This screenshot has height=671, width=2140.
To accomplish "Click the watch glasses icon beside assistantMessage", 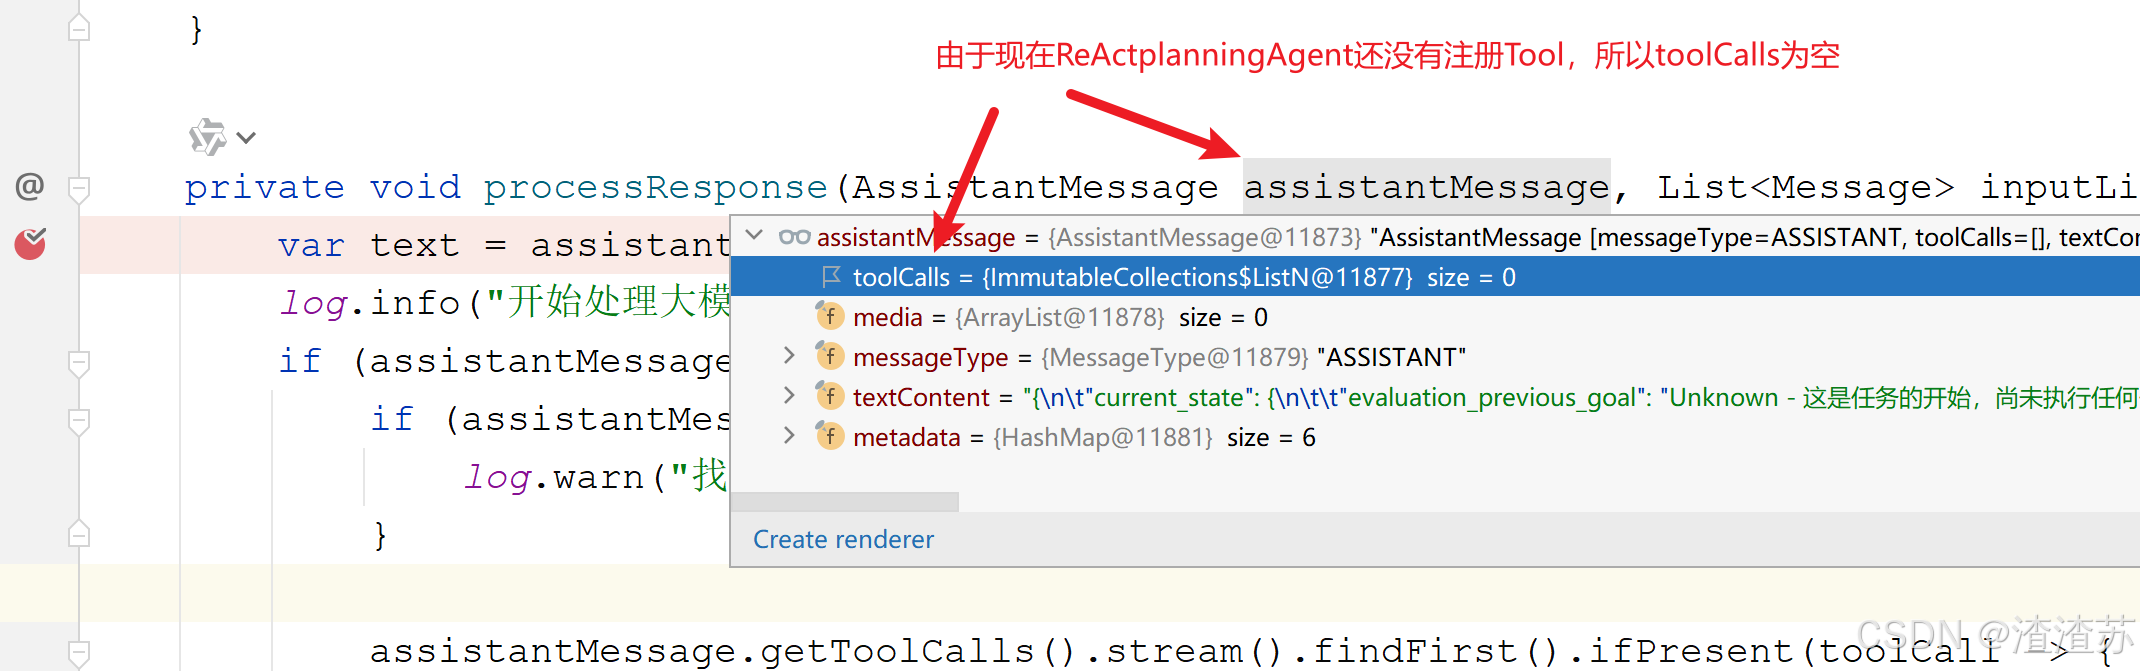I will click(x=794, y=237).
